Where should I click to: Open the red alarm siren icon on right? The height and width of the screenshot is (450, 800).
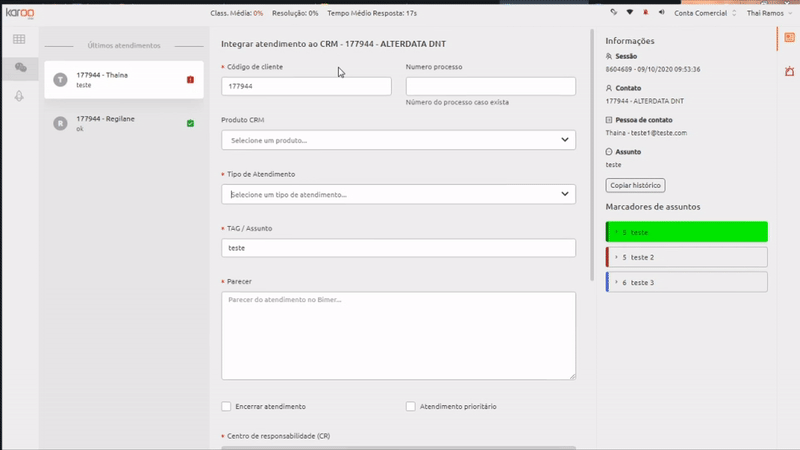click(789, 71)
